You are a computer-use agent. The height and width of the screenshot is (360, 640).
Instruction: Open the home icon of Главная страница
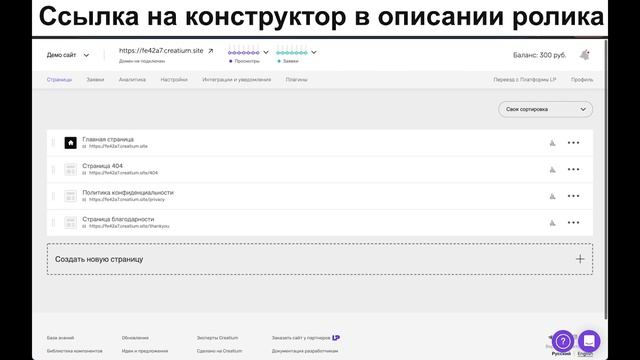[70, 143]
